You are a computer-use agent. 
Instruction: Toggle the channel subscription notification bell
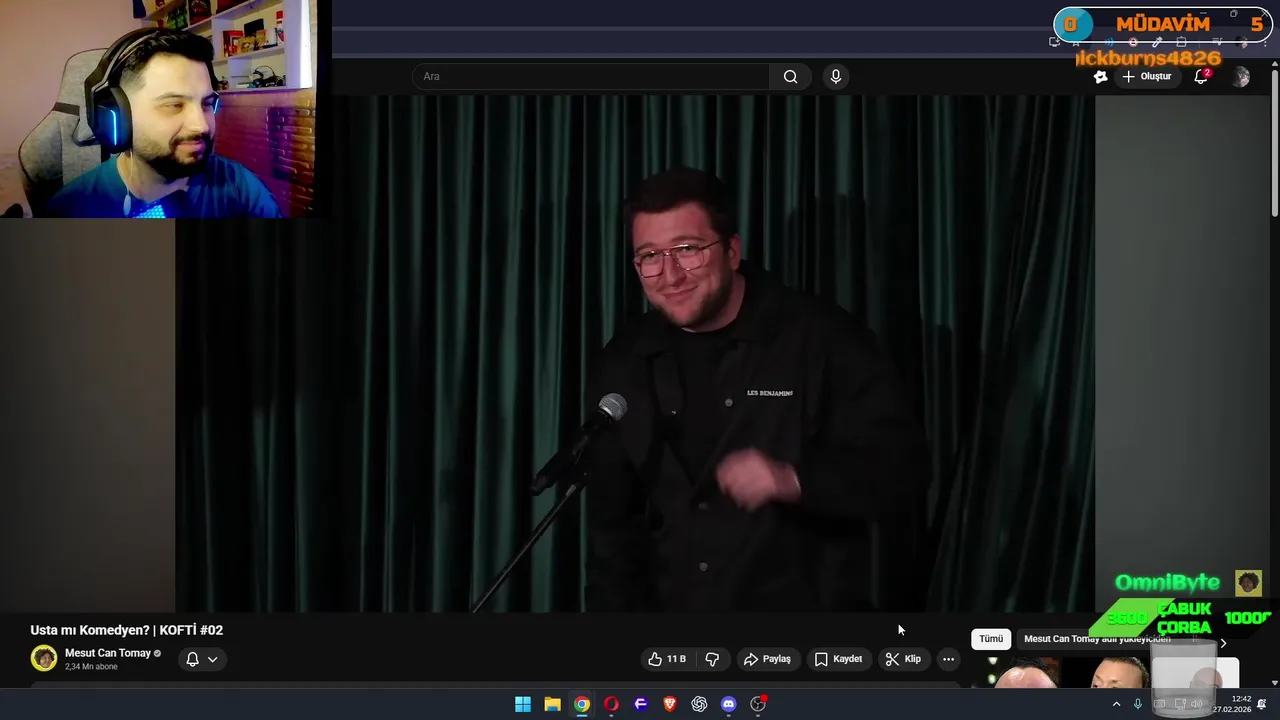tap(192, 659)
